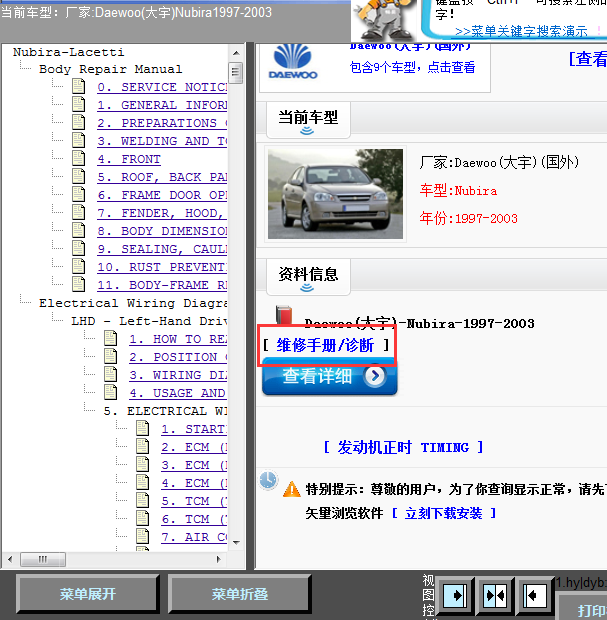Click the Nubira car photo
Screen dimensions: 607x620
tap(335, 194)
